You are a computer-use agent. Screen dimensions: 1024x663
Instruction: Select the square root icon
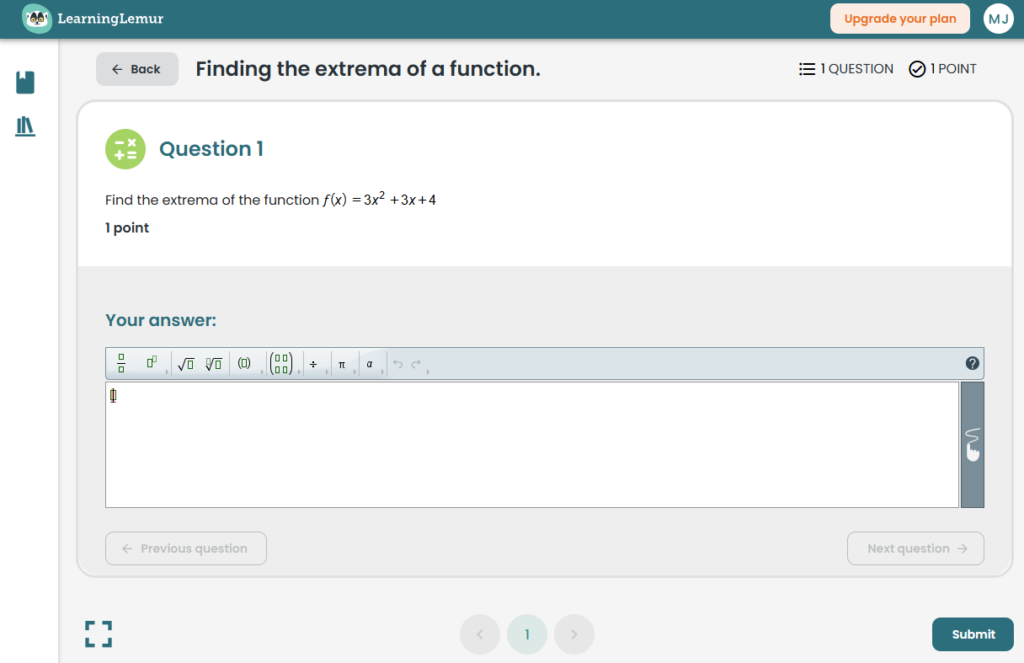click(x=185, y=364)
